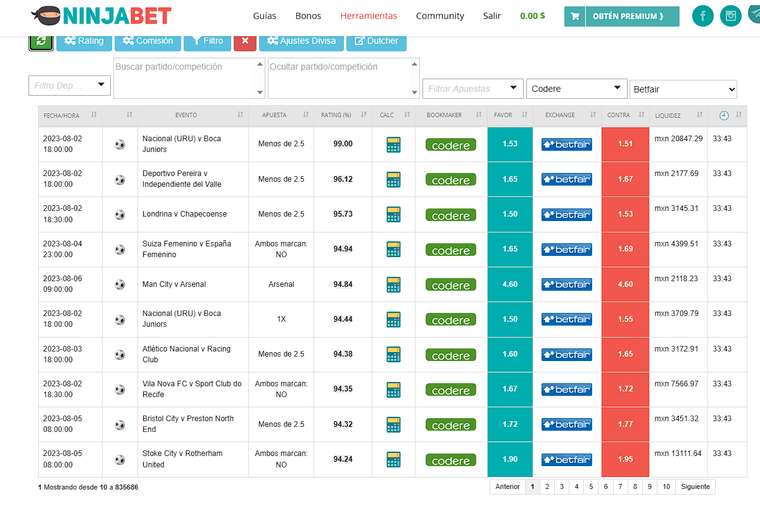The image size is (760, 508).
Task: Open calculator for Man City v Arsenal
Action: coord(393,285)
